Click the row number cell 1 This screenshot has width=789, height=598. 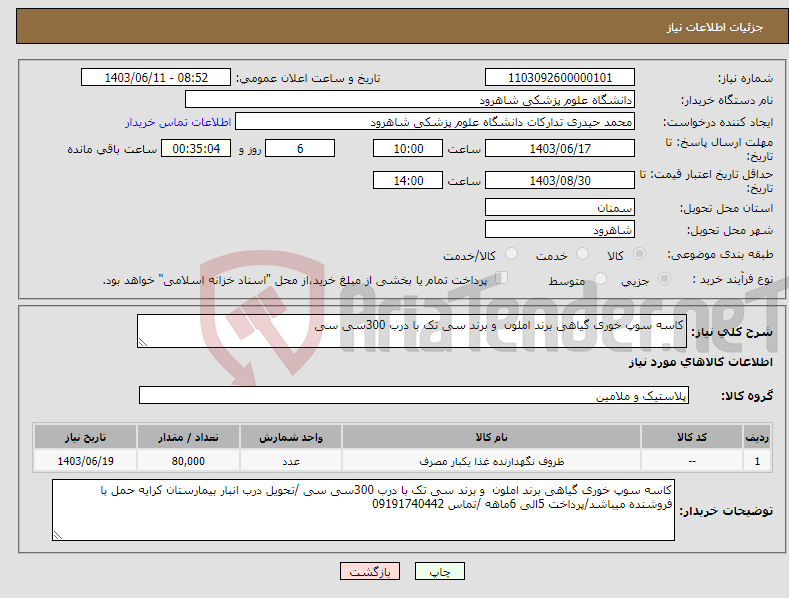click(757, 461)
